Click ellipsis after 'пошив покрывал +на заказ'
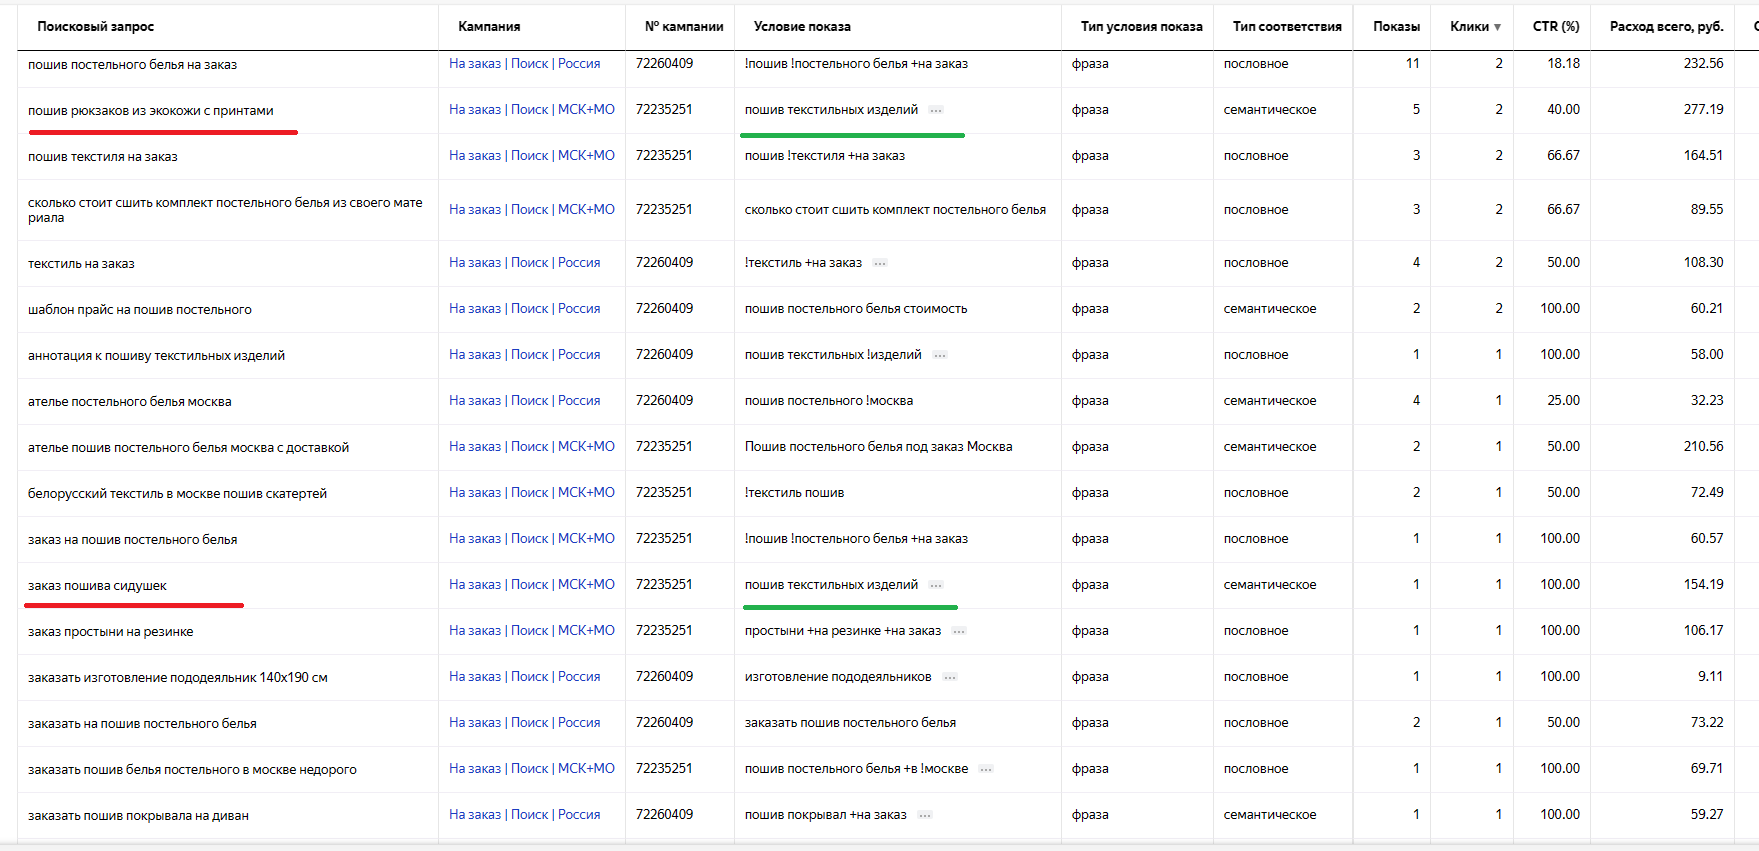 [925, 815]
